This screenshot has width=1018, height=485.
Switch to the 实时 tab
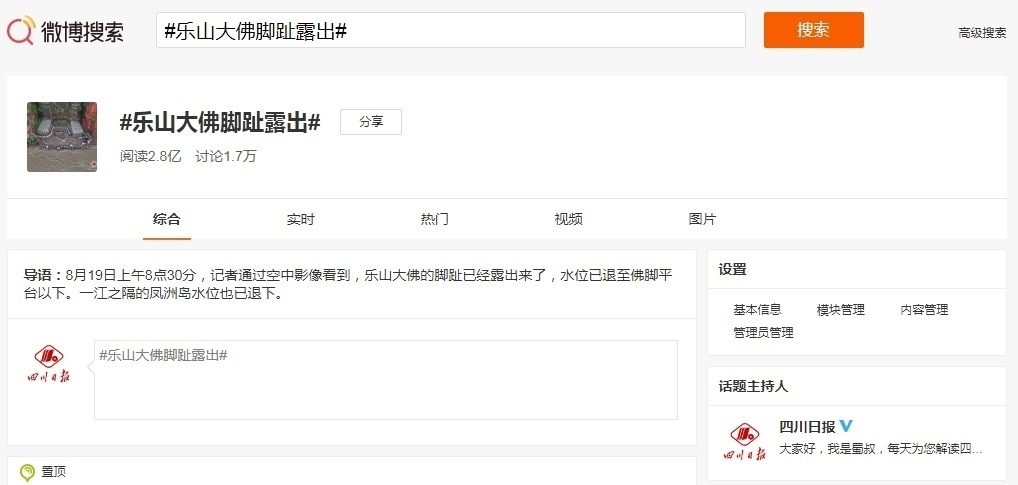coord(300,219)
